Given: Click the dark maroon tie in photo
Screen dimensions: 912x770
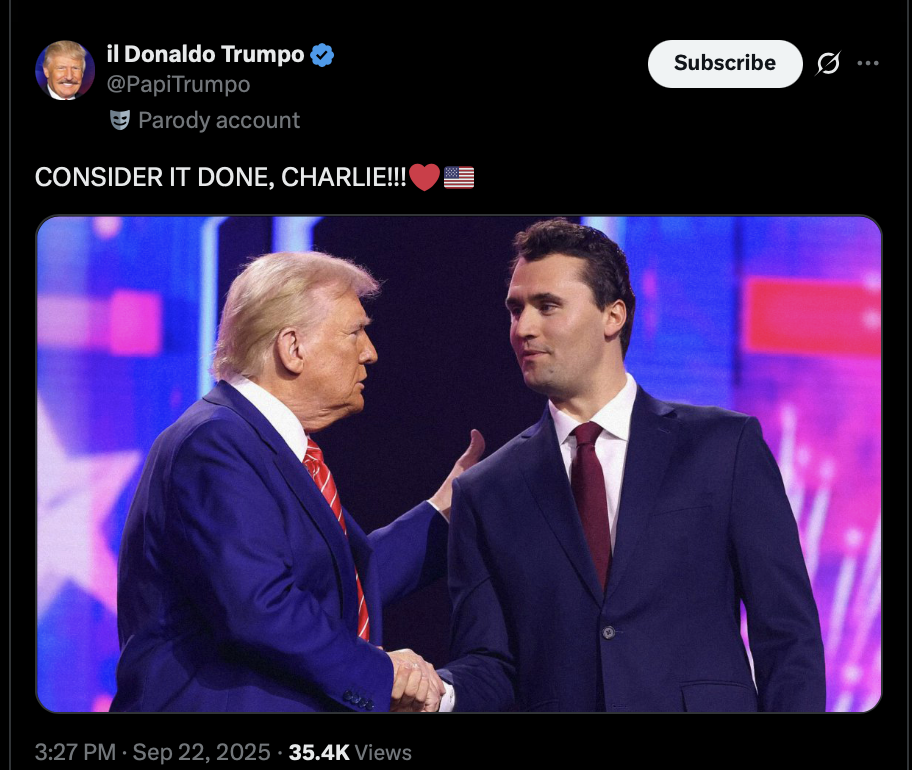Looking at the screenshot, I should 591,500.
